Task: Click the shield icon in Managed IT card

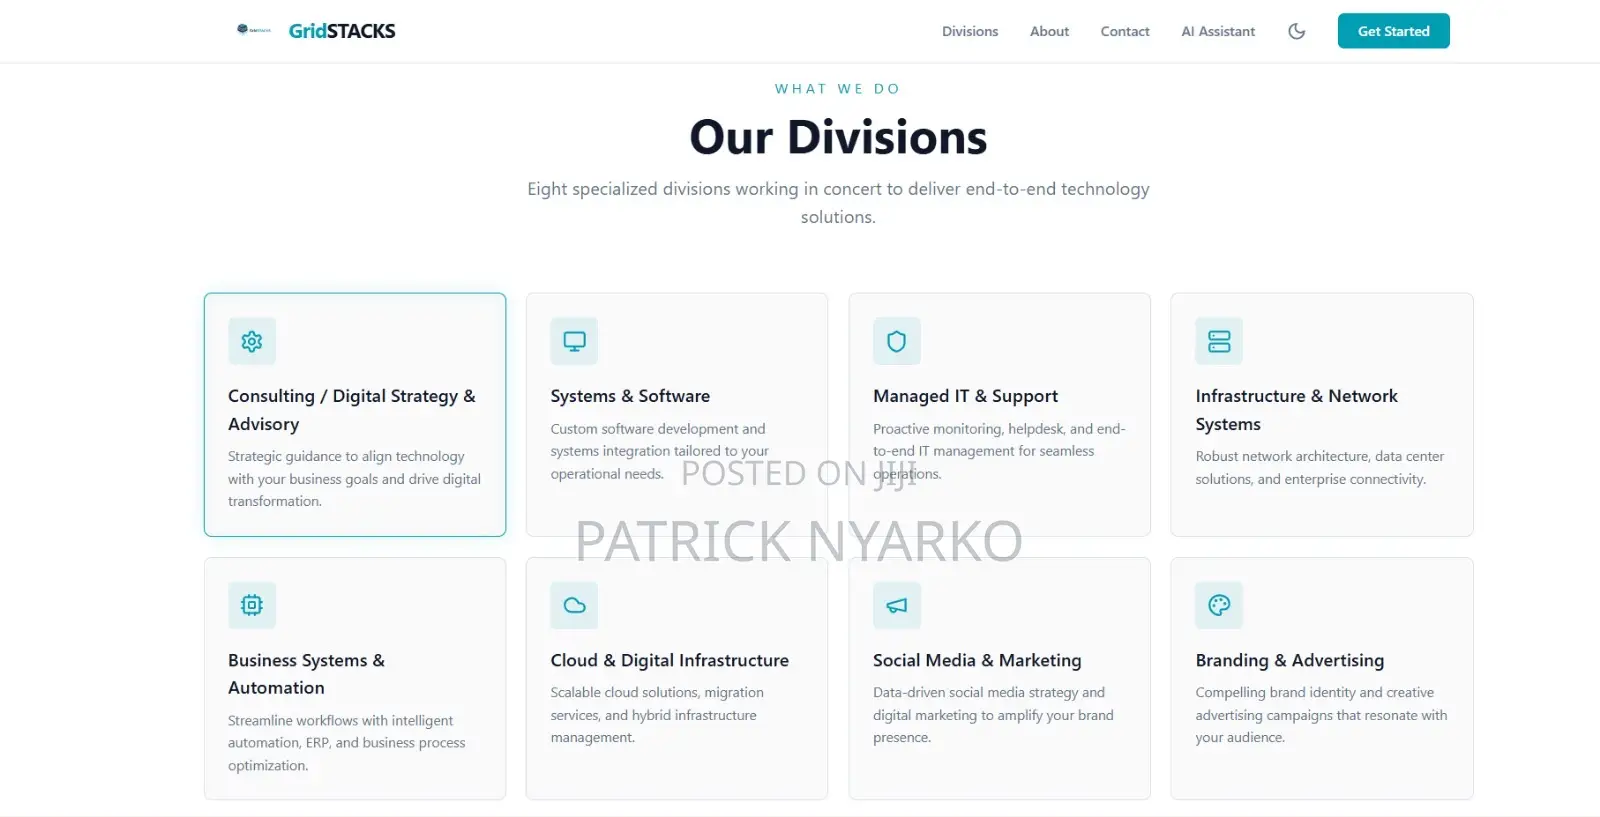Action: pyautogui.click(x=897, y=341)
